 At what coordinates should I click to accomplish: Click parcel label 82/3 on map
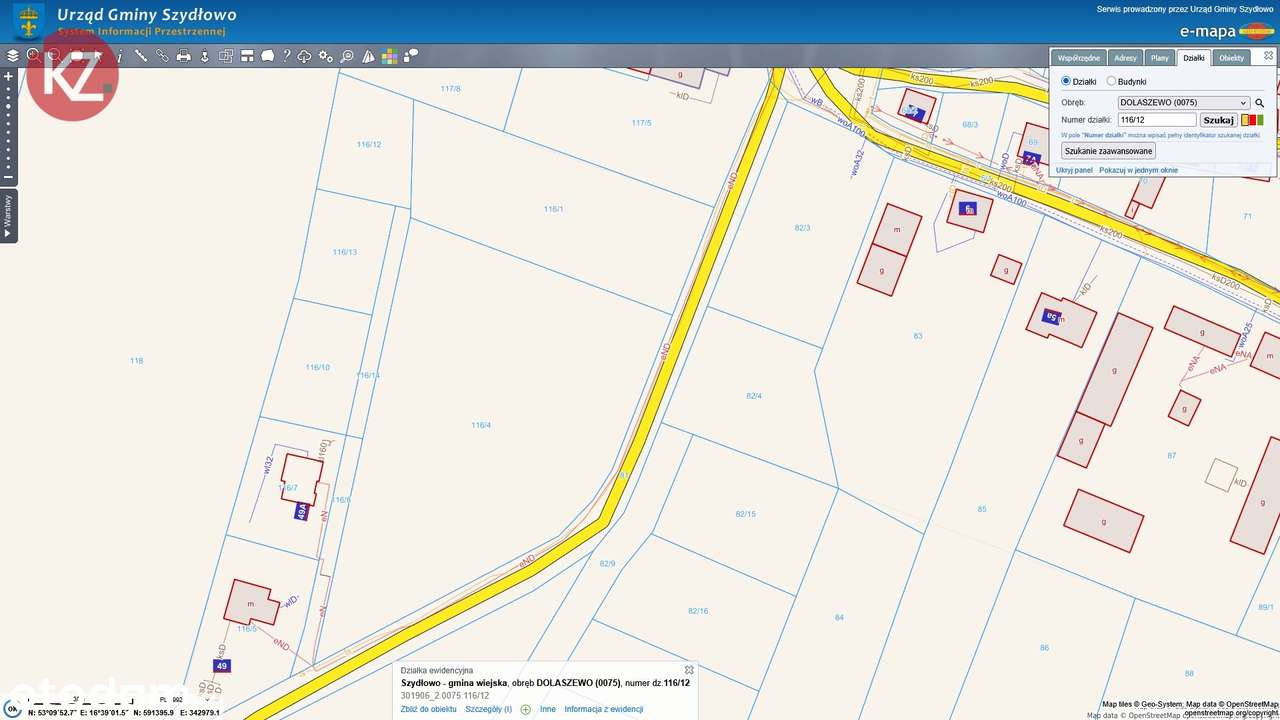tap(802, 228)
